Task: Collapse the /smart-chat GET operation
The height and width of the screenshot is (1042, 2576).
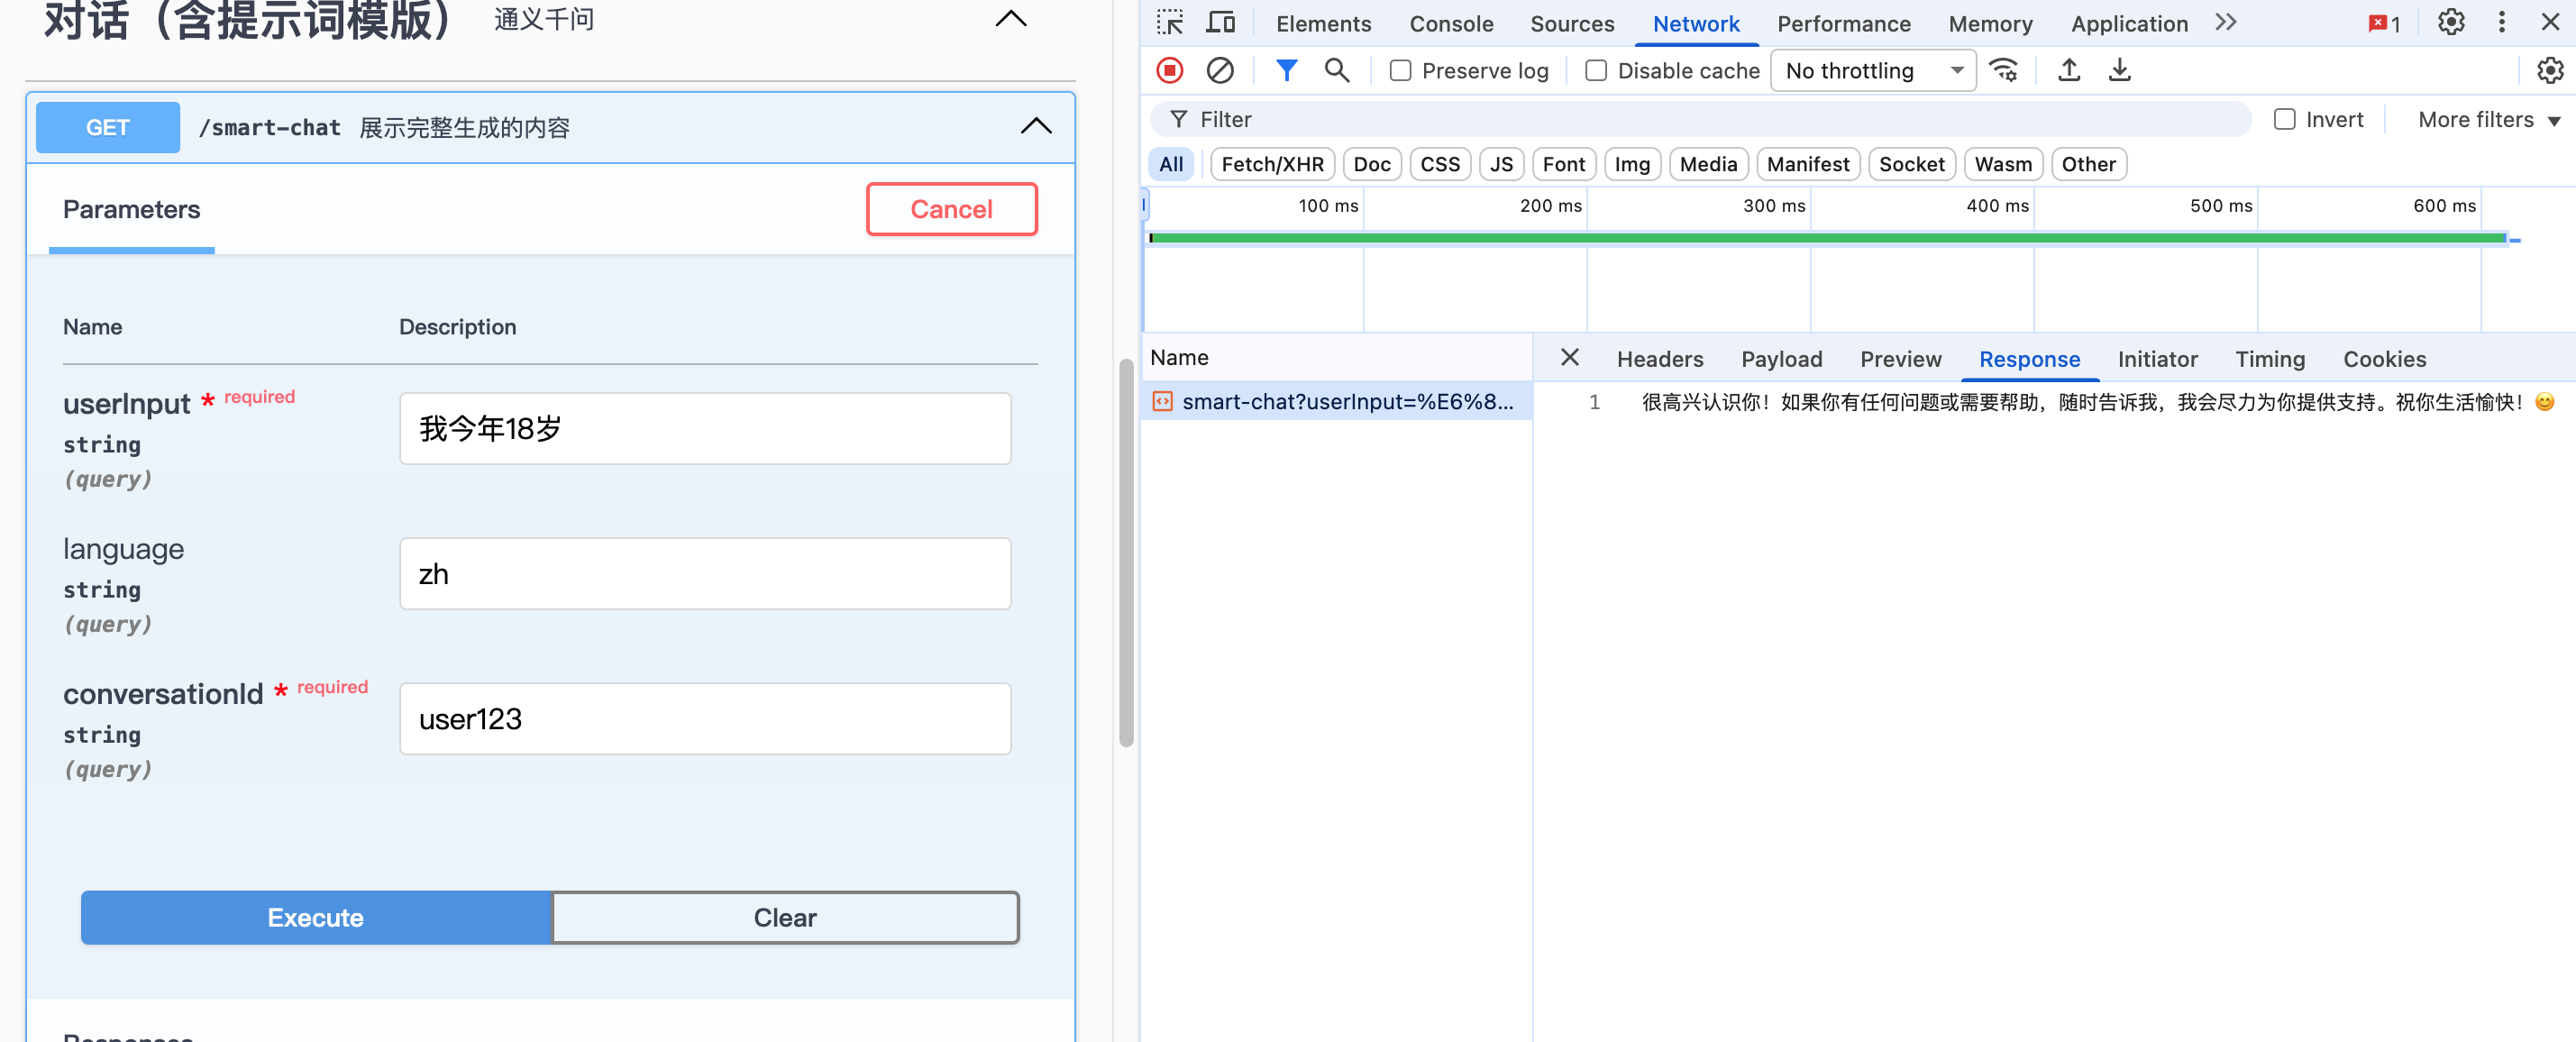Action: (1035, 126)
